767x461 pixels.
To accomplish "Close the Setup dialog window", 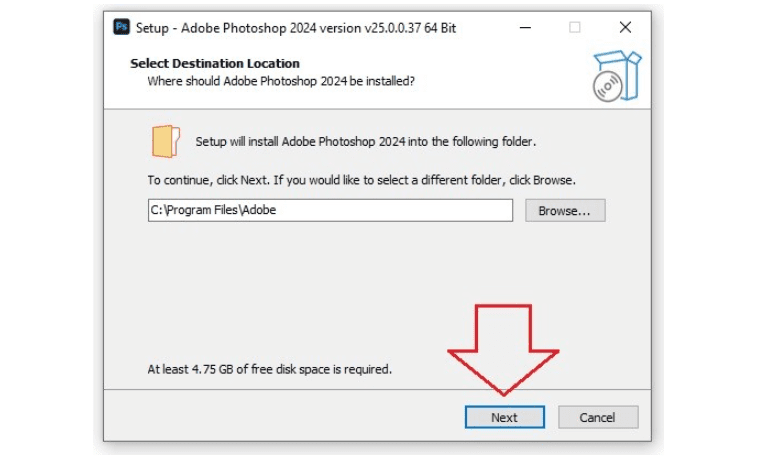I will [x=626, y=27].
